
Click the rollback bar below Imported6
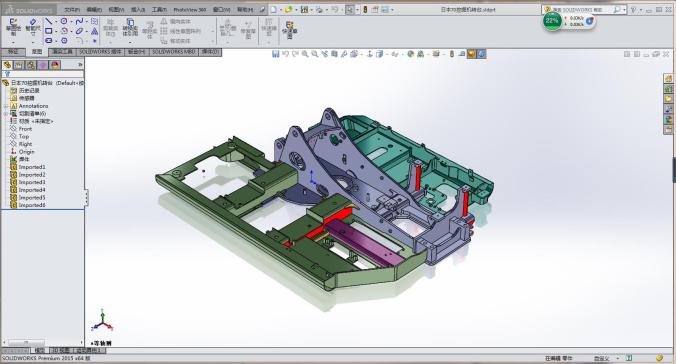42,210
